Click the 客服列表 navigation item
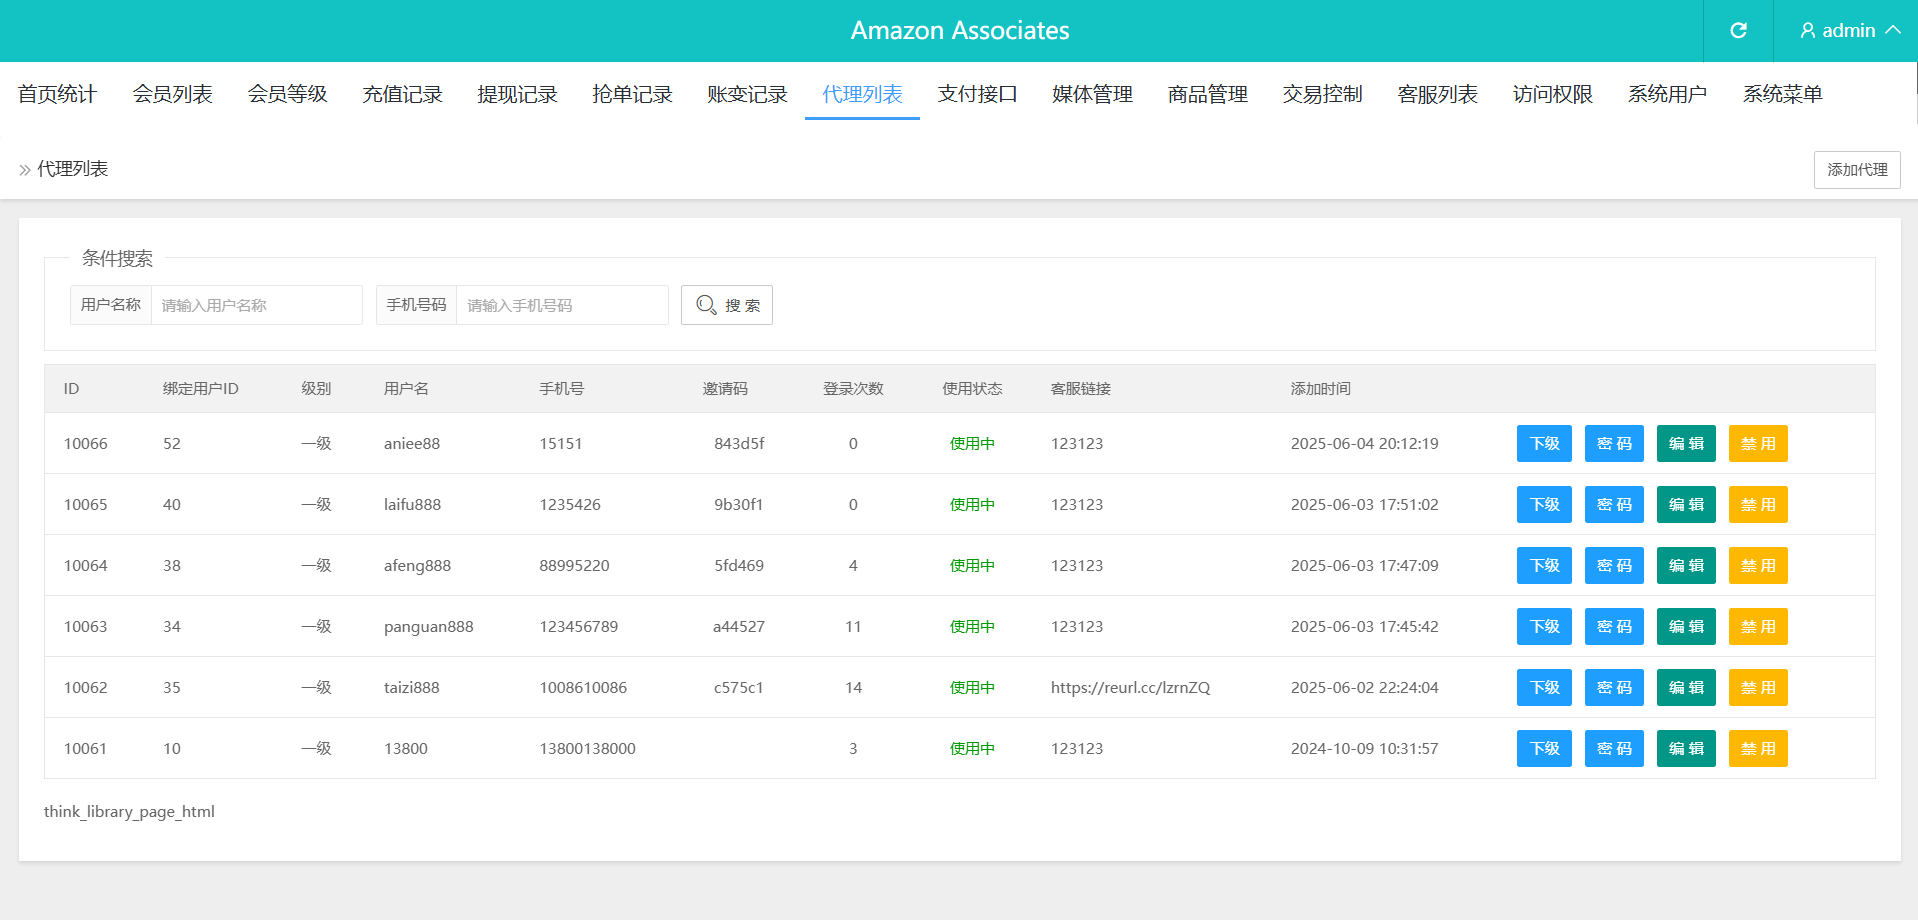This screenshot has width=1918, height=920. tap(1437, 94)
